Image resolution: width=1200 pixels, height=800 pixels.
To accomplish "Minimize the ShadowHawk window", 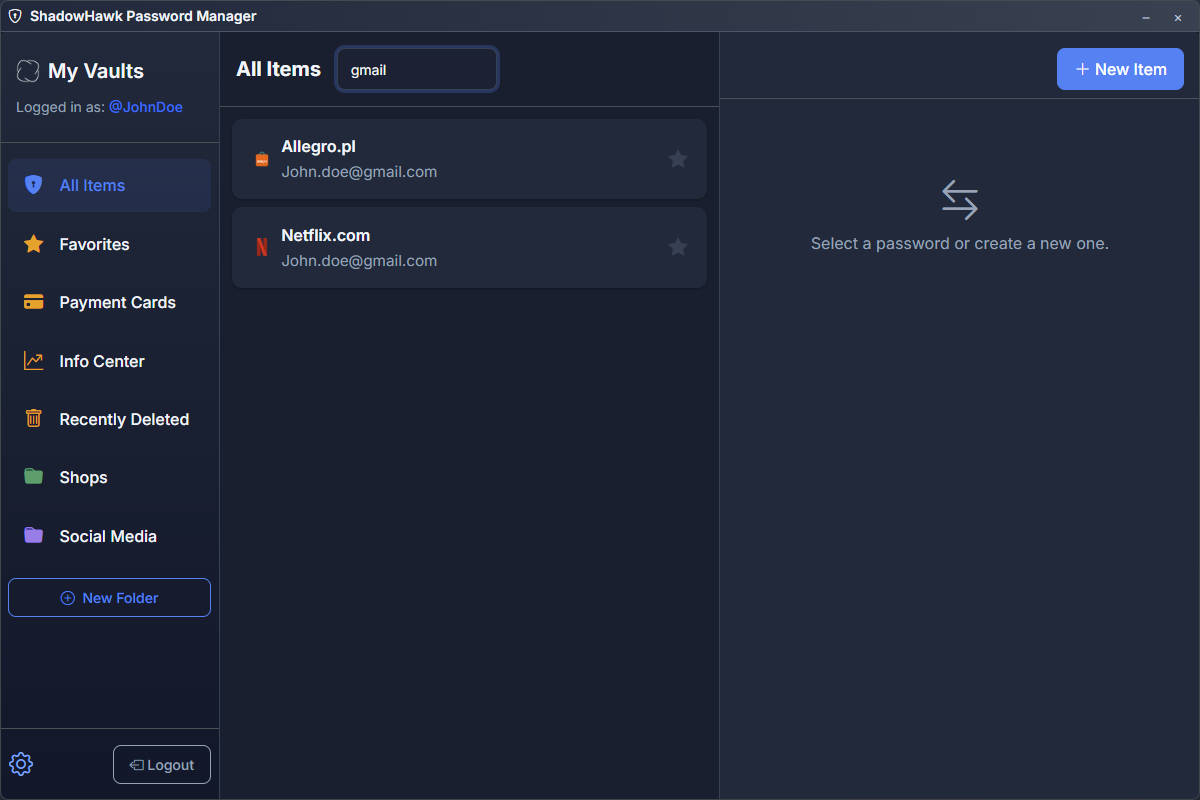I will (1146, 17).
